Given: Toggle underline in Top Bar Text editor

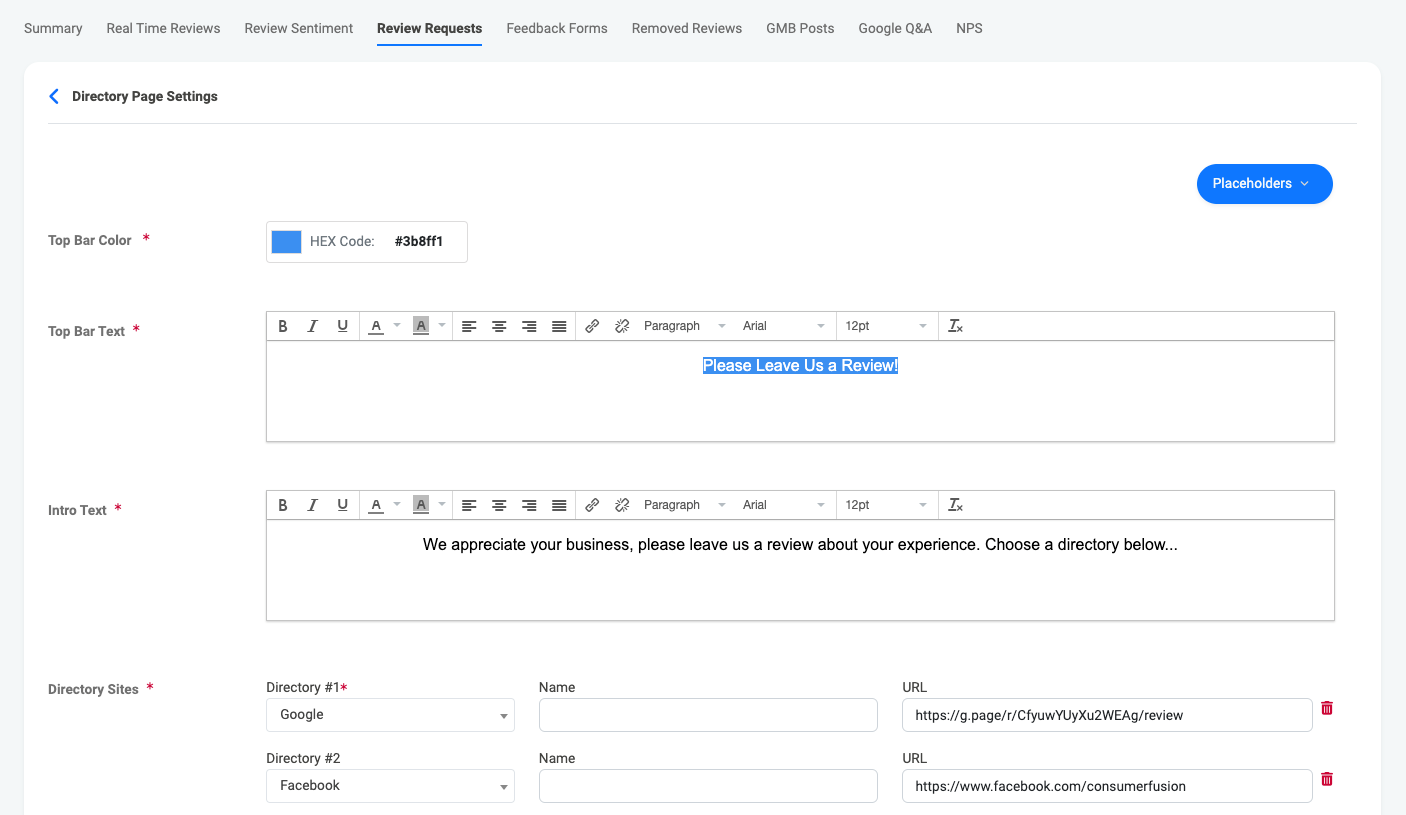Looking at the screenshot, I should point(343,326).
